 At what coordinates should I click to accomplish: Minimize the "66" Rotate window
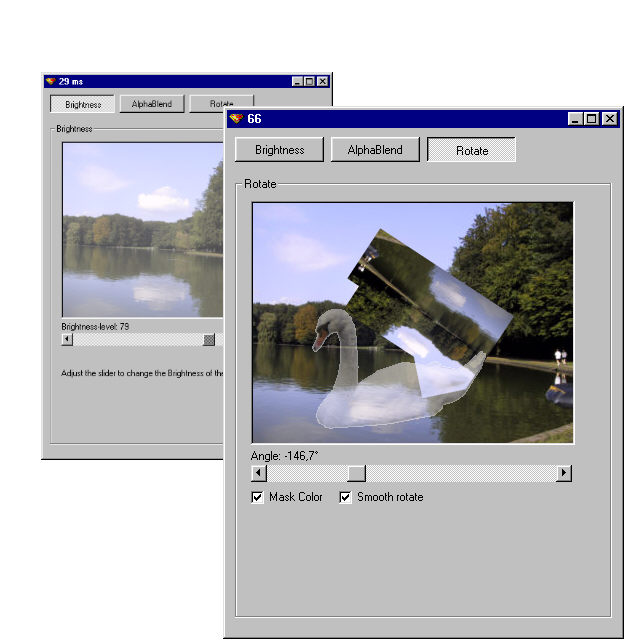(x=575, y=119)
